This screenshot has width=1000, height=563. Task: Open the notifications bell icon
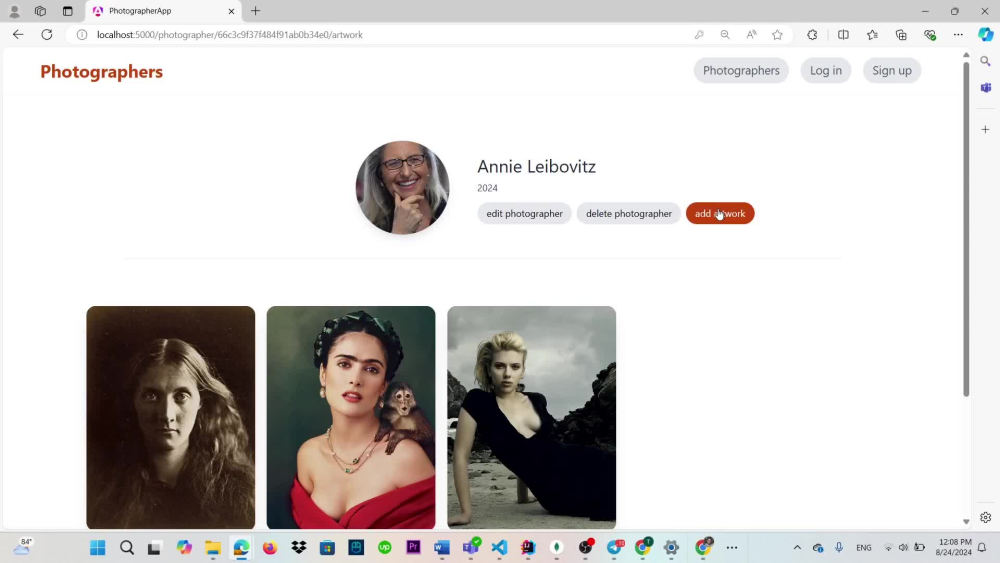(x=982, y=548)
